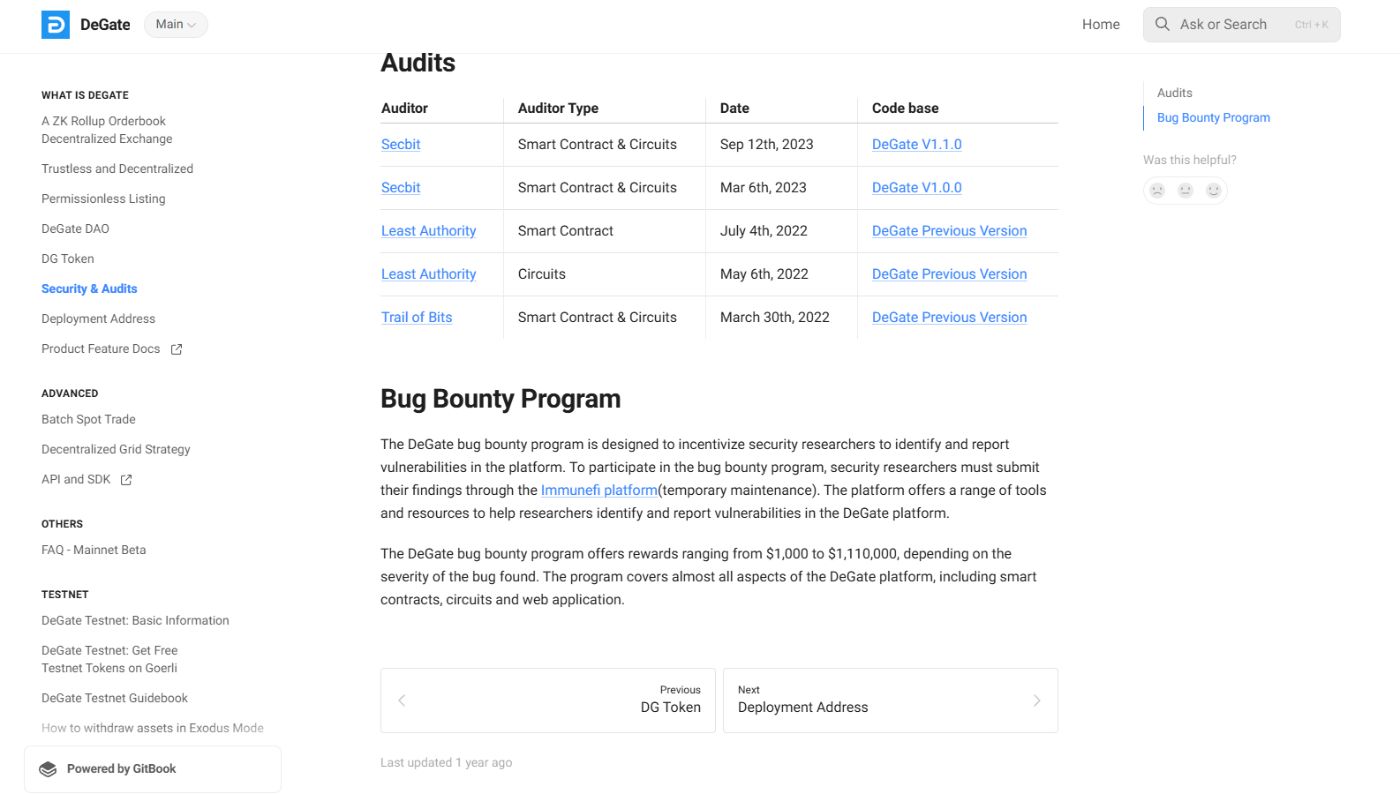Image resolution: width=1400 pixels, height=794 pixels.
Task: Open Decentralized Grid Strategy page
Action: pos(115,450)
